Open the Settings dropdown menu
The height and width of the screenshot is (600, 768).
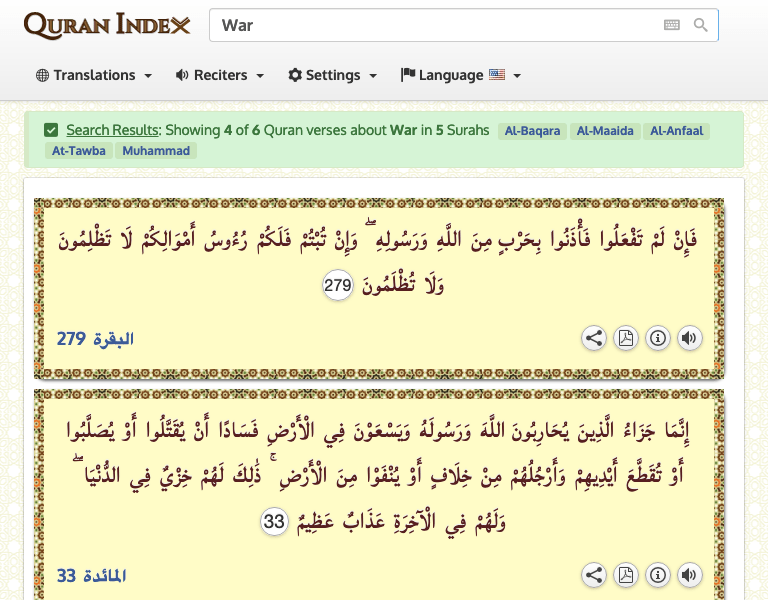coord(333,75)
